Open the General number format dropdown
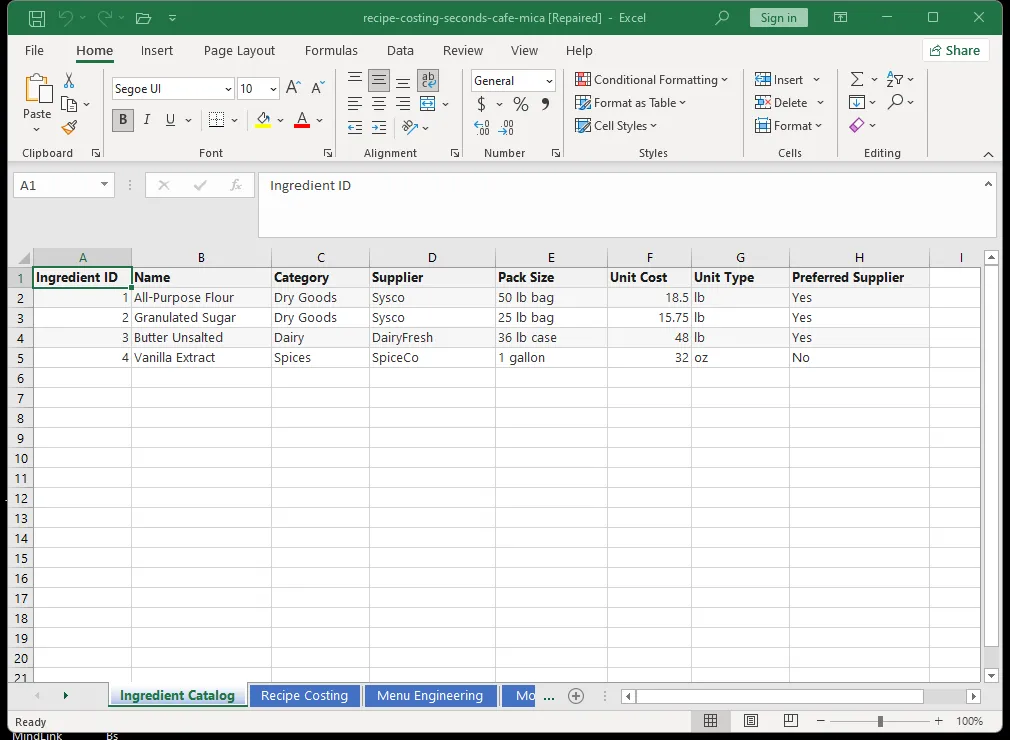Screen dimensions: 1010x740 pos(549,81)
